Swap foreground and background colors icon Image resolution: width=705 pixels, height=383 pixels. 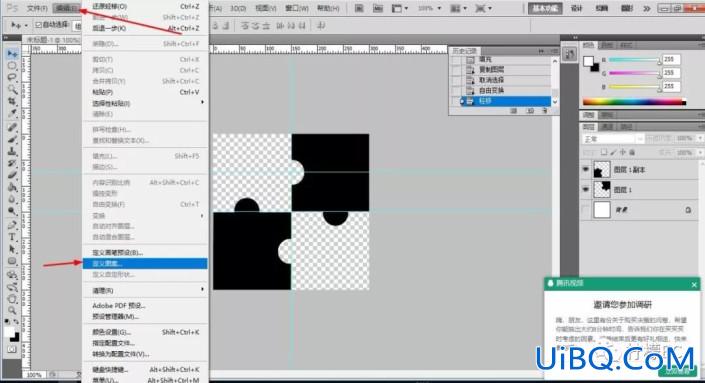(16, 322)
